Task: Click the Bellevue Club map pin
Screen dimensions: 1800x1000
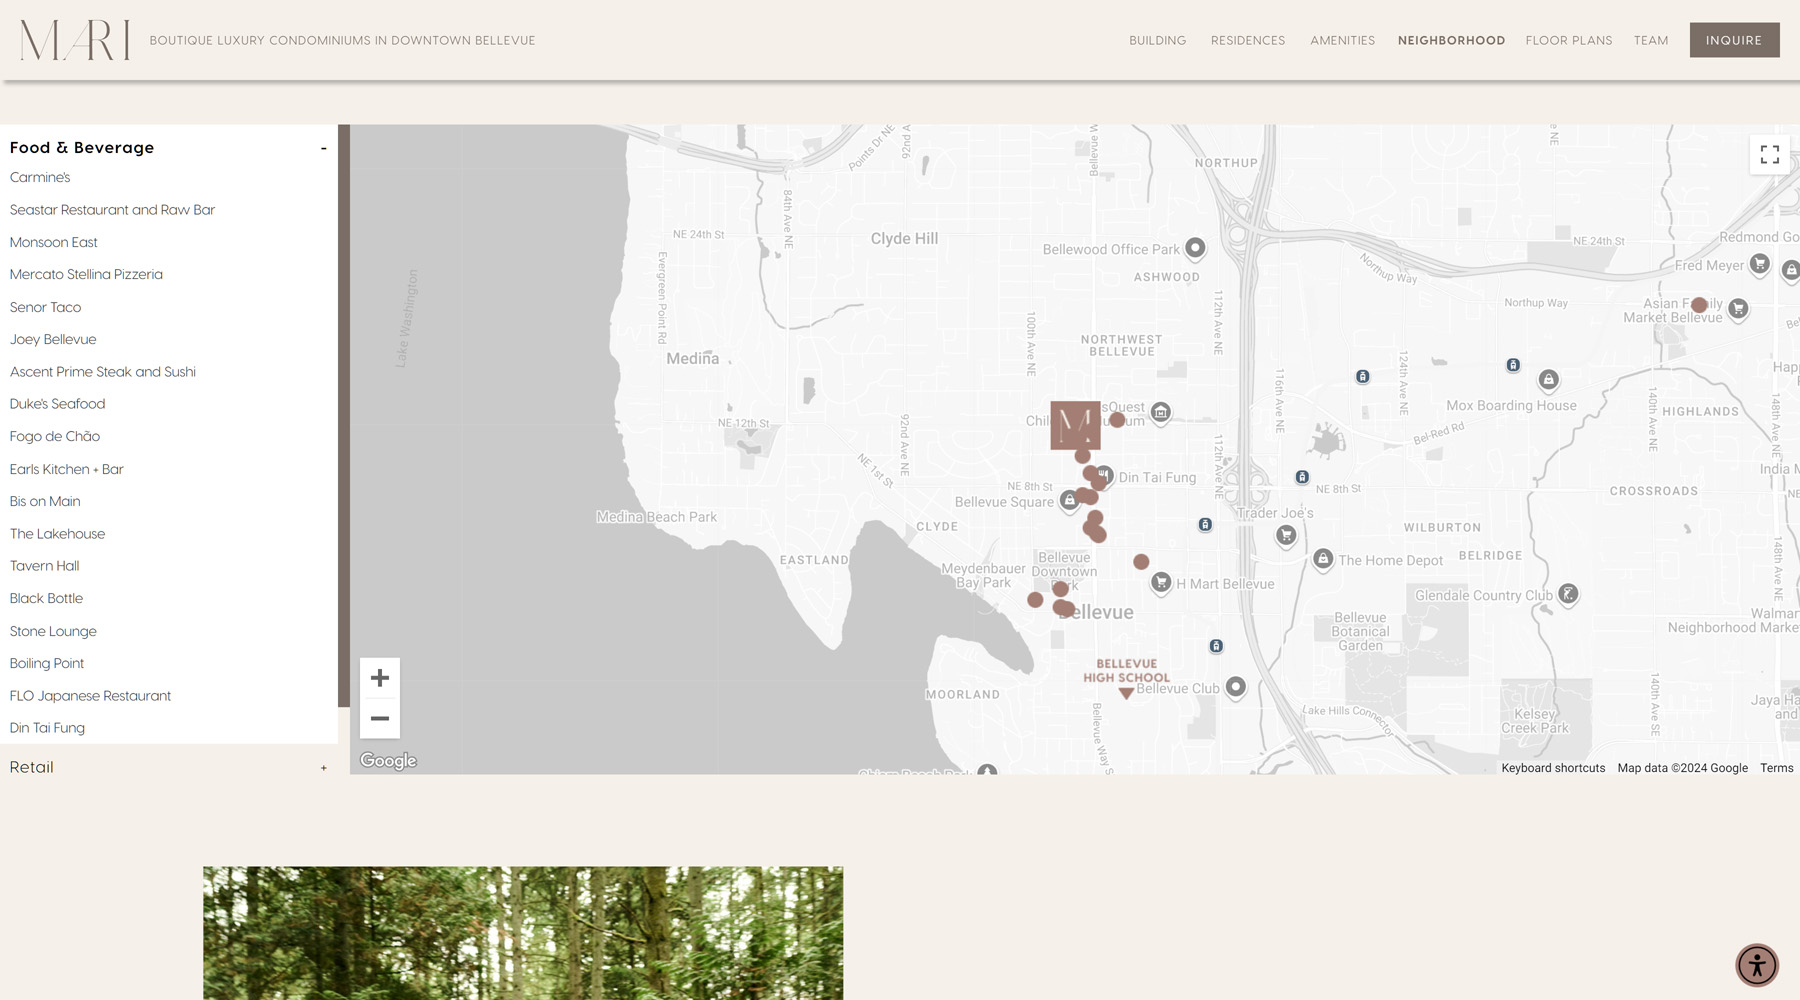Action: point(1236,686)
